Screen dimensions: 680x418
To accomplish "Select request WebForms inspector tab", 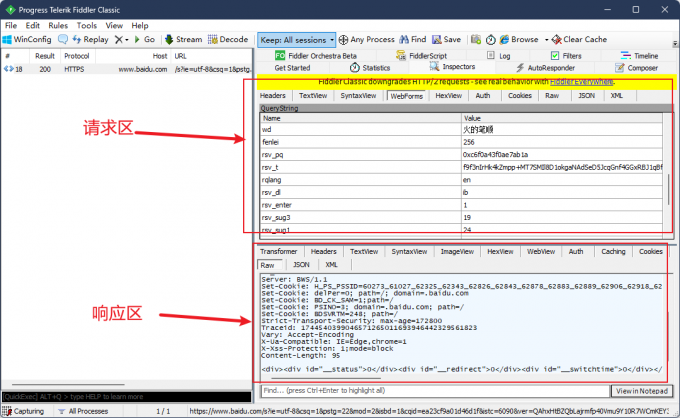I will pos(406,96).
